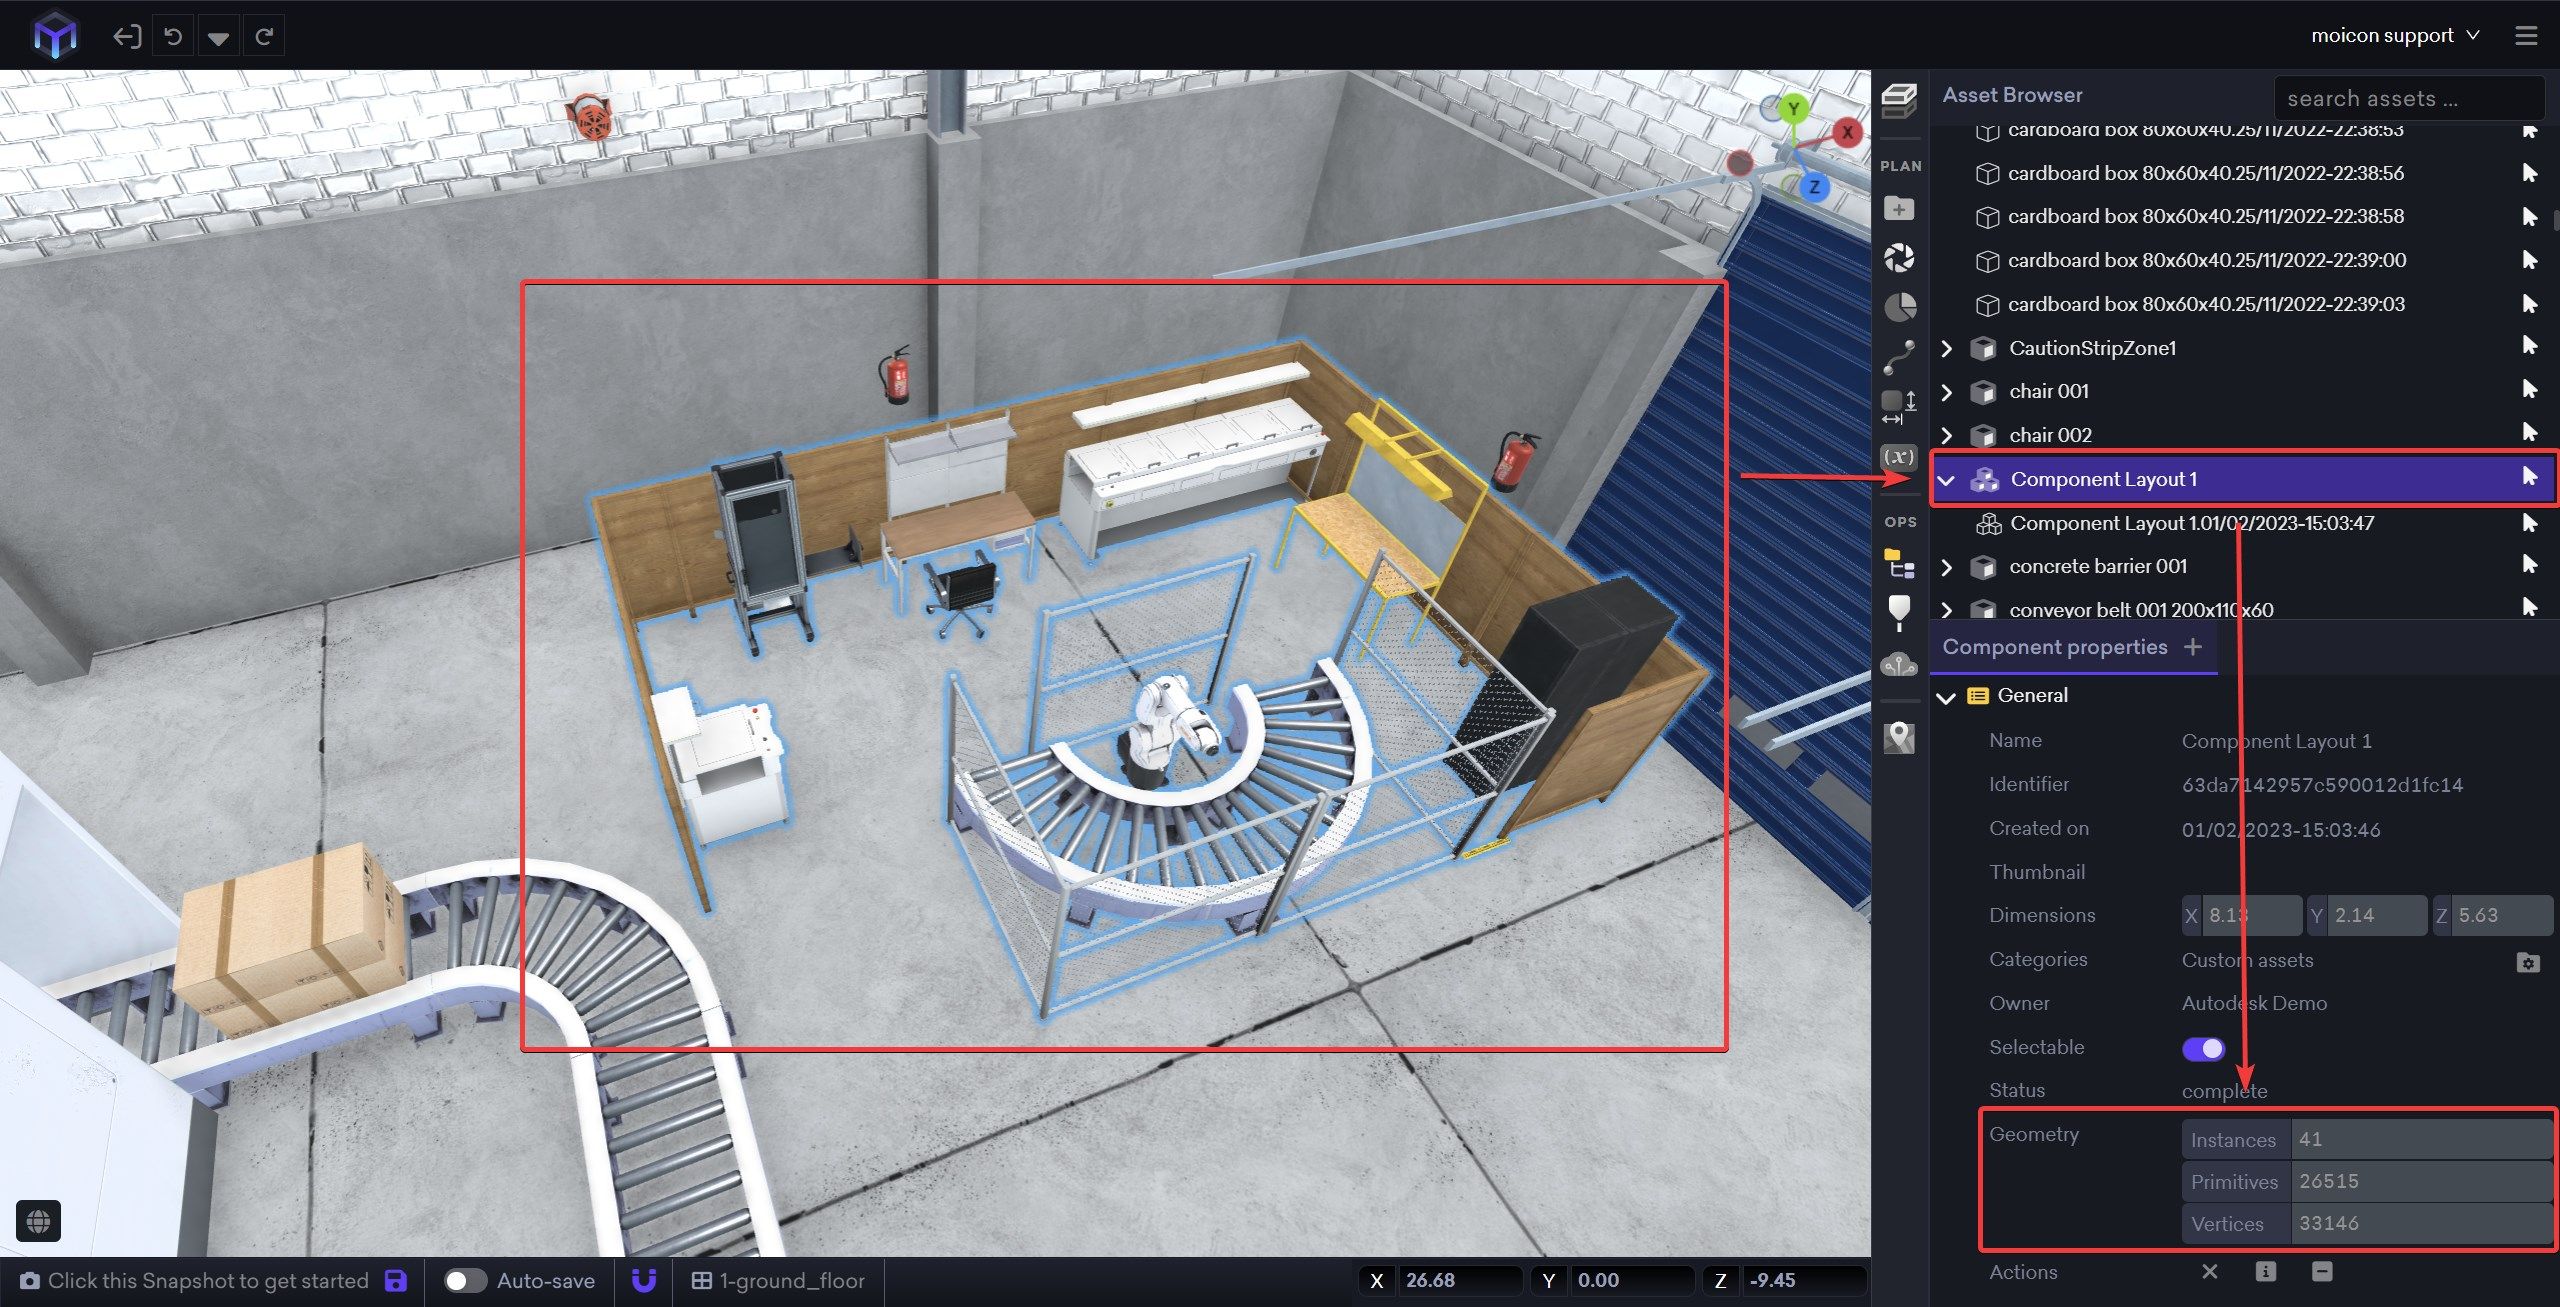This screenshot has width=2560, height=1307.
Task: Open the map location pin icon
Action: (1898, 738)
